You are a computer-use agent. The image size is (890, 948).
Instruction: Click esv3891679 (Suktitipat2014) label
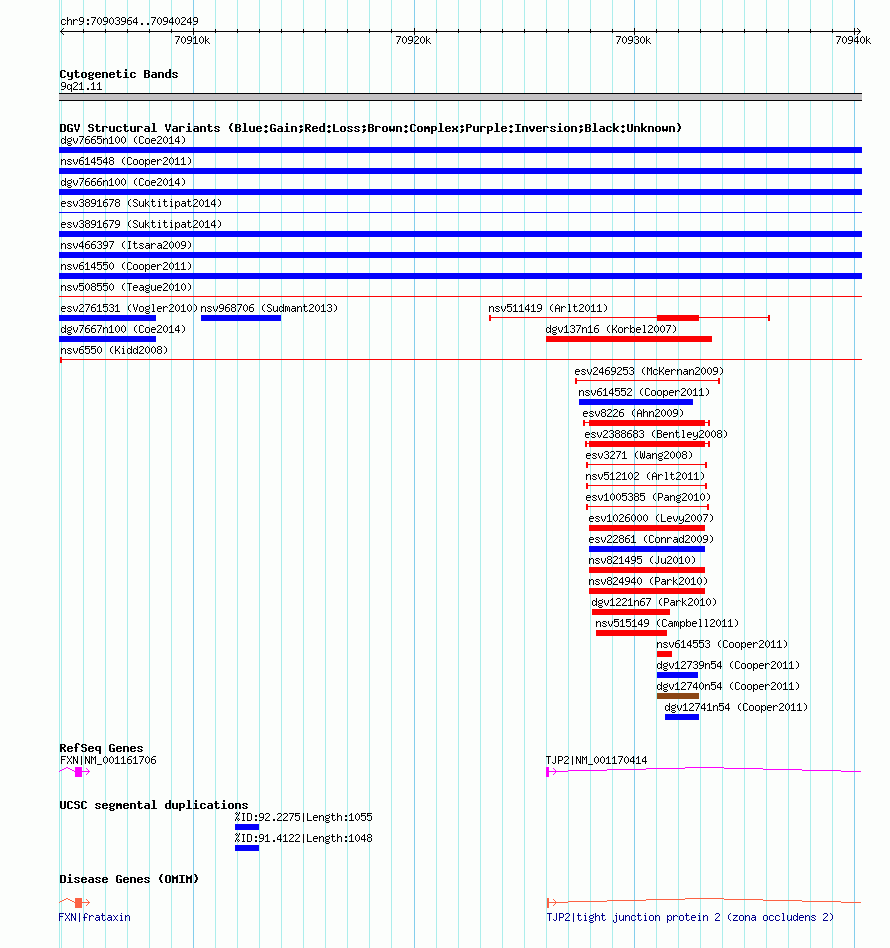[141, 224]
